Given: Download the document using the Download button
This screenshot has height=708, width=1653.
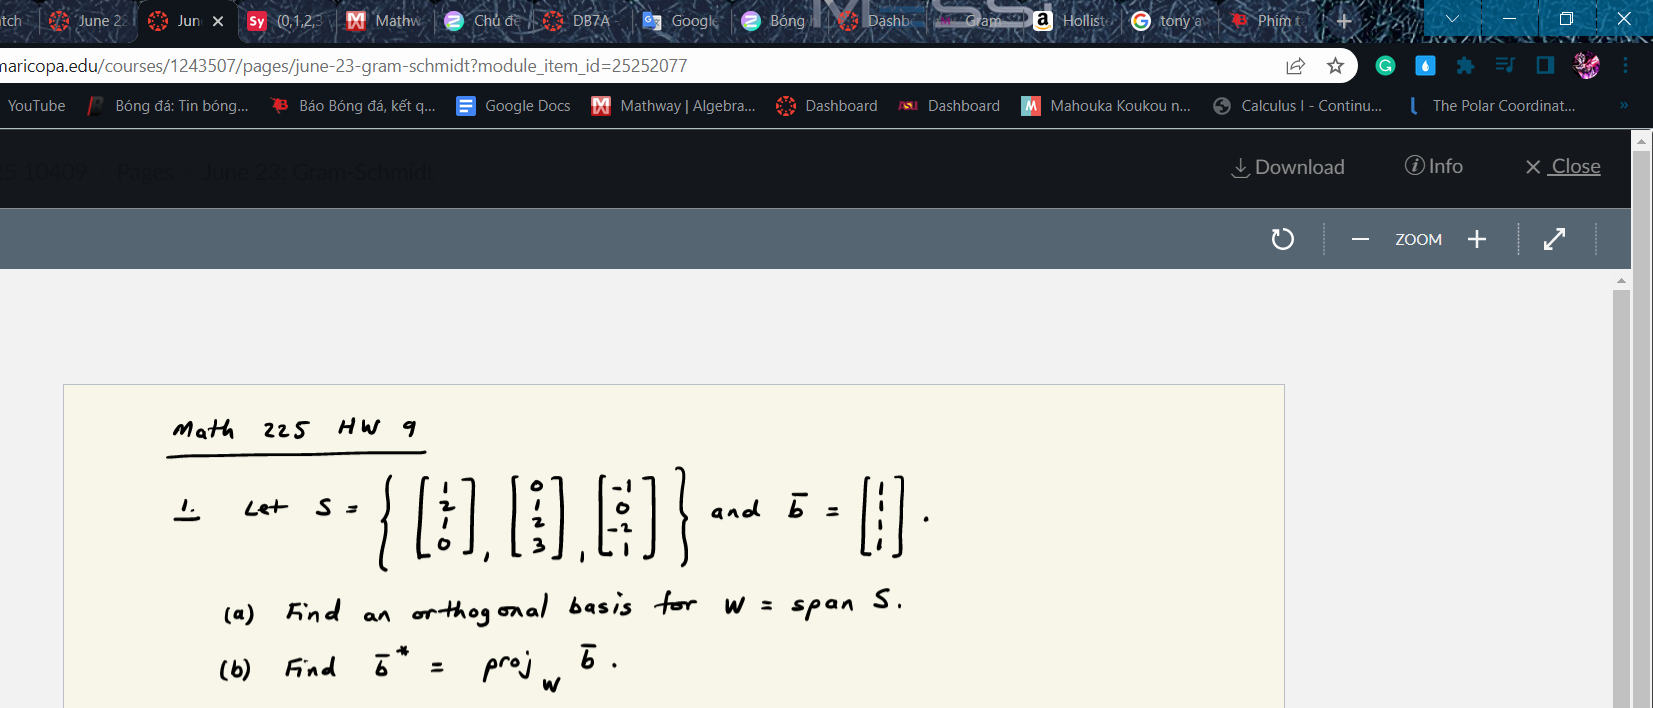Looking at the screenshot, I should click(x=1288, y=167).
